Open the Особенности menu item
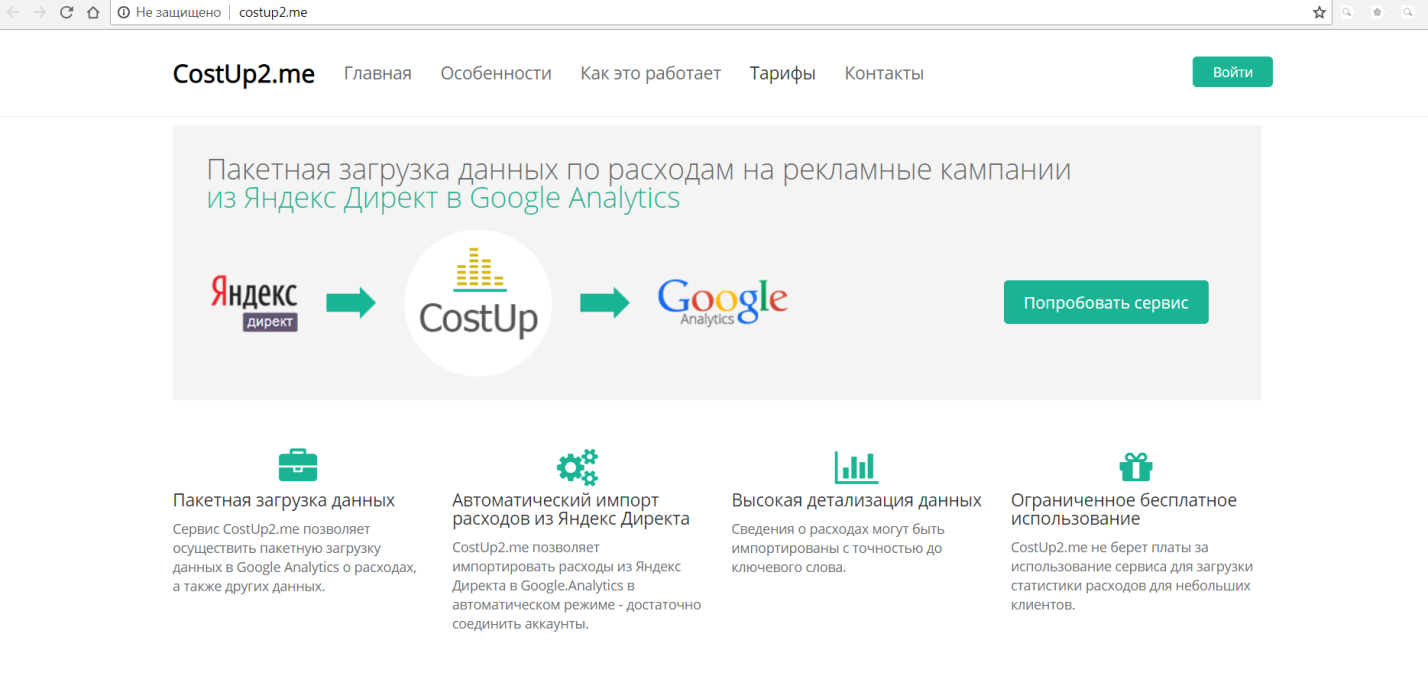This screenshot has height=679, width=1428. 496,73
